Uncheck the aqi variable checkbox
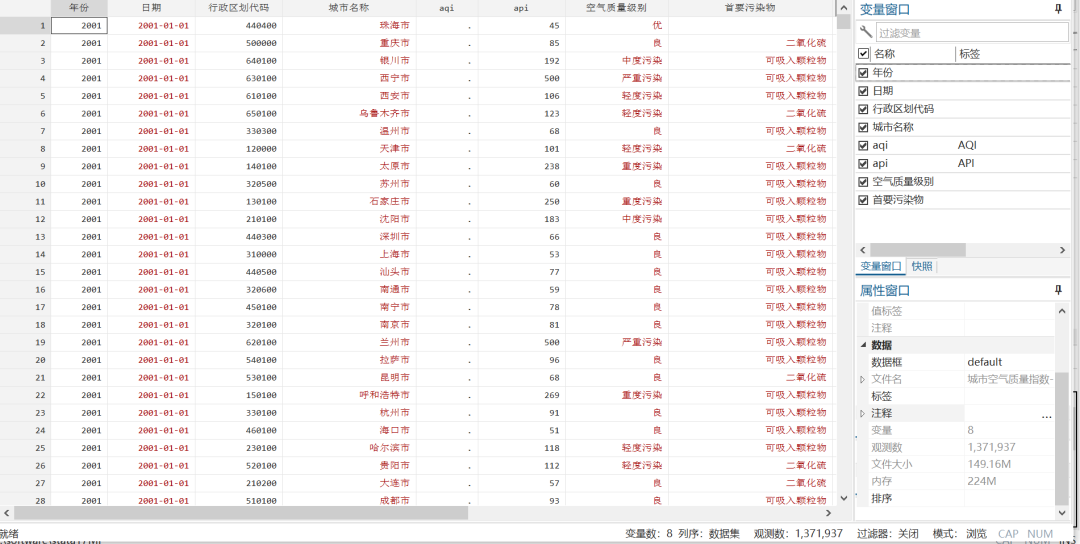Image resolution: width=1080 pixels, height=544 pixels. pyautogui.click(x=863, y=145)
